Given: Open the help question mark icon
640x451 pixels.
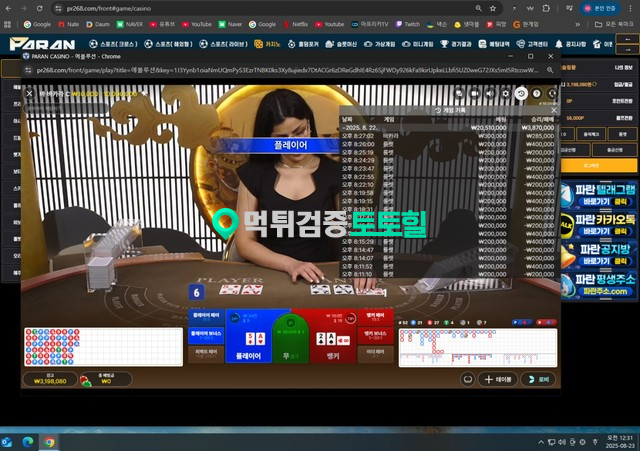Looking at the screenshot, I should coord(537,93).
